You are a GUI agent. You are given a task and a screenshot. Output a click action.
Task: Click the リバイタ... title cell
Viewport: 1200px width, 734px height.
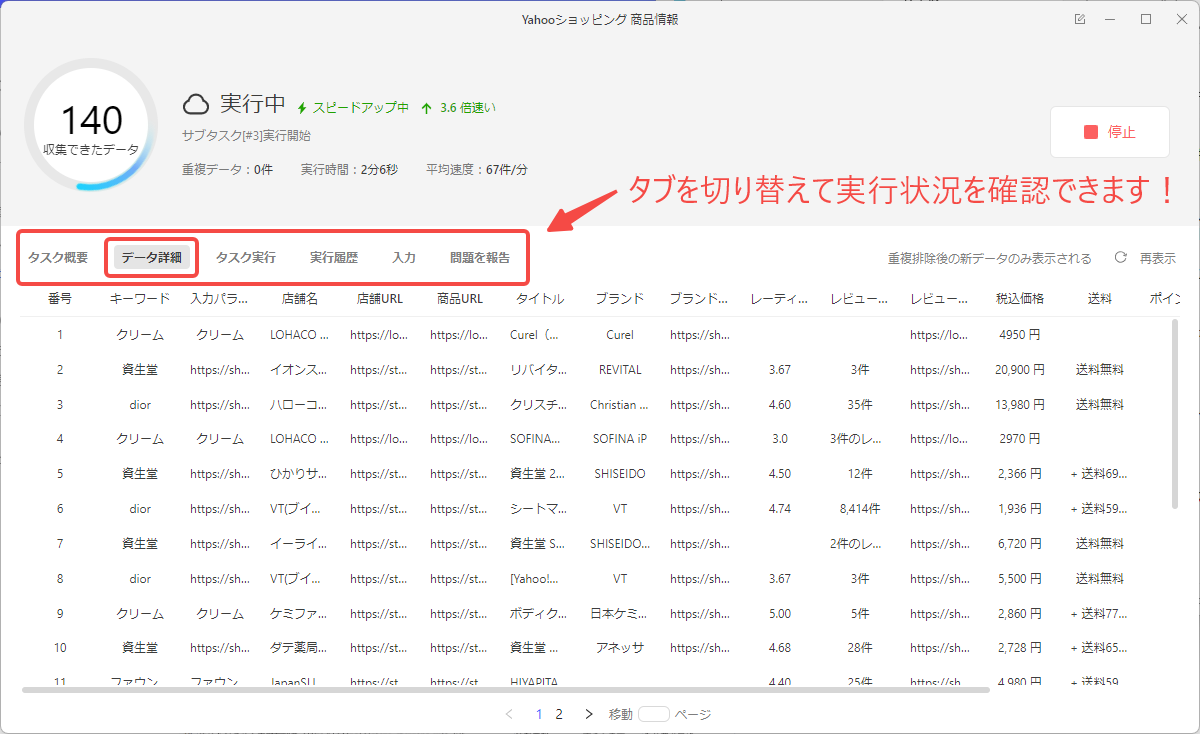536,370
